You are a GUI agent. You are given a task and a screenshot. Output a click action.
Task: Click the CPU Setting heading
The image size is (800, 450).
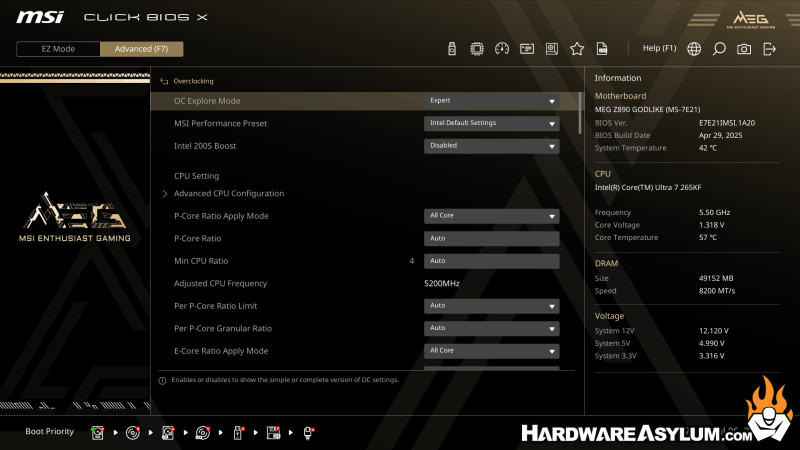(196, 176)
